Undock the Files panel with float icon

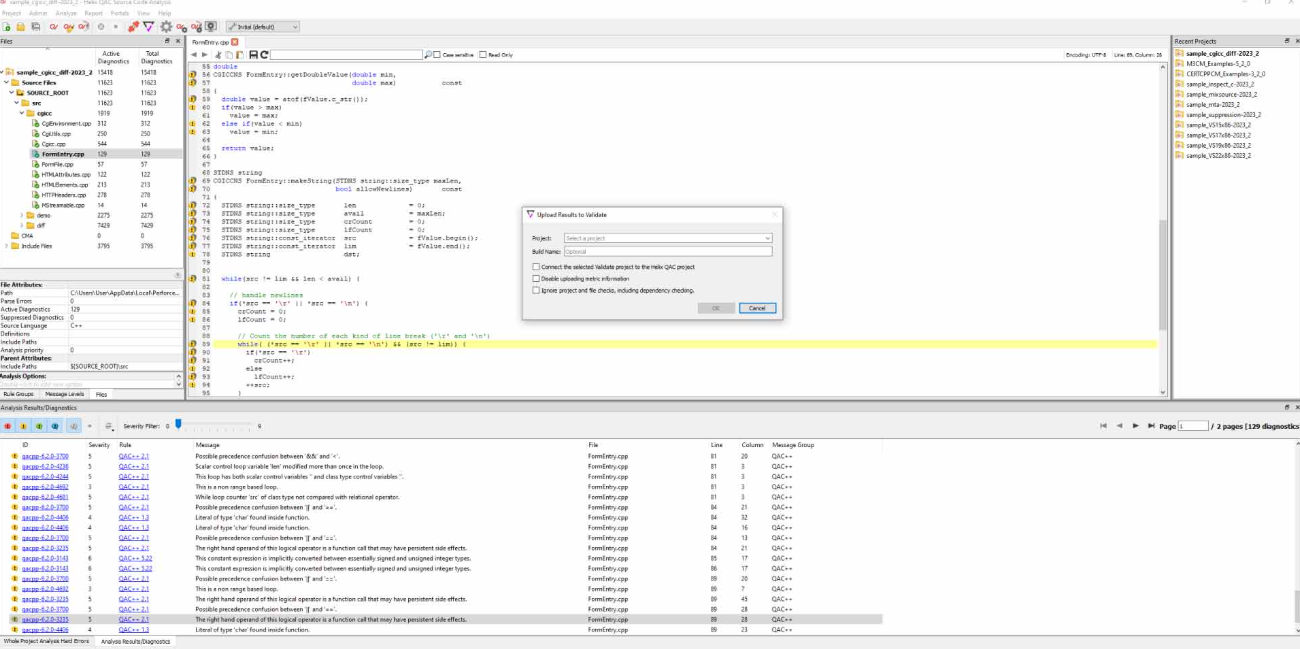click(x=167, y=41)
